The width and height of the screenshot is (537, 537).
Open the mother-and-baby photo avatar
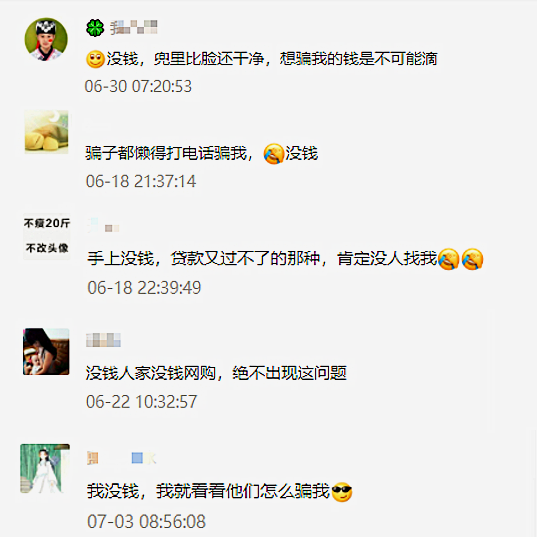(x=46, y=352)
